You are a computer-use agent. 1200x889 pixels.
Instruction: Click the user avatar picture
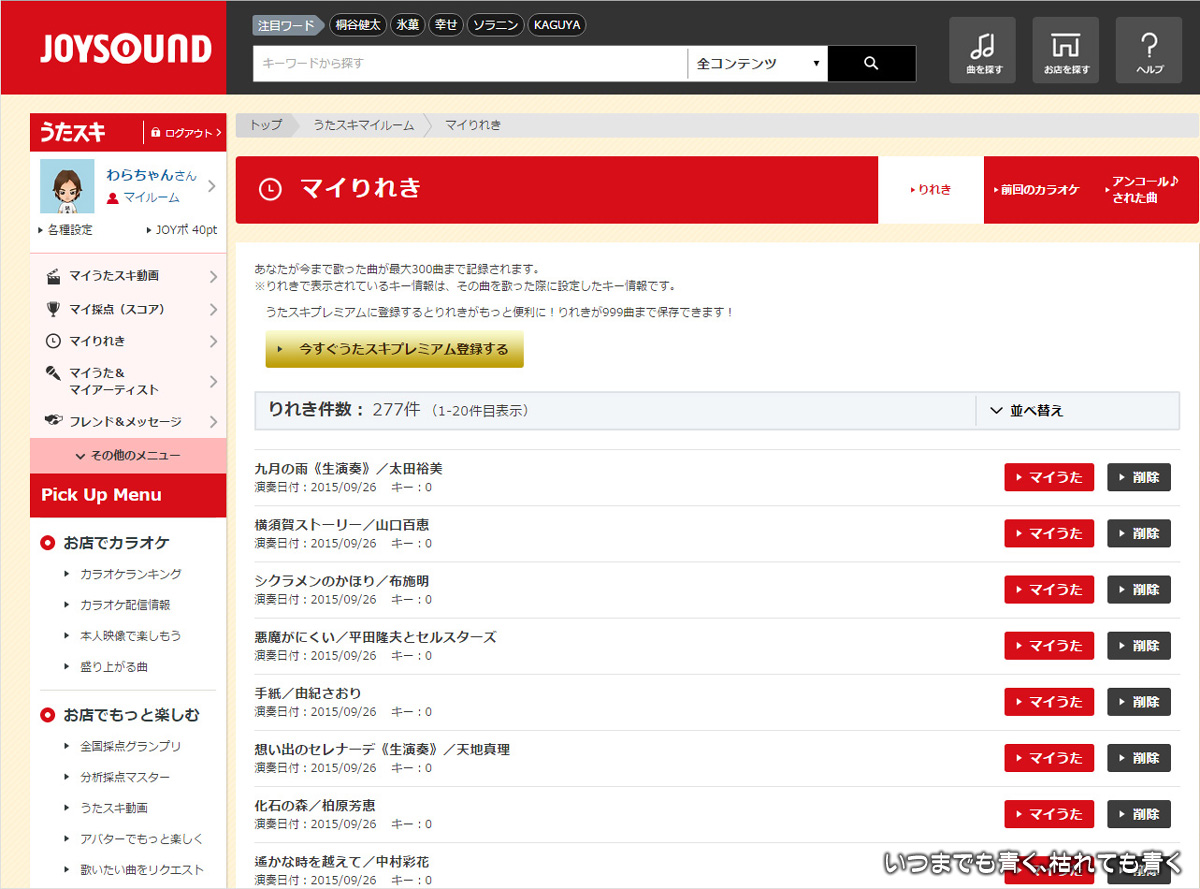[67, 186]
